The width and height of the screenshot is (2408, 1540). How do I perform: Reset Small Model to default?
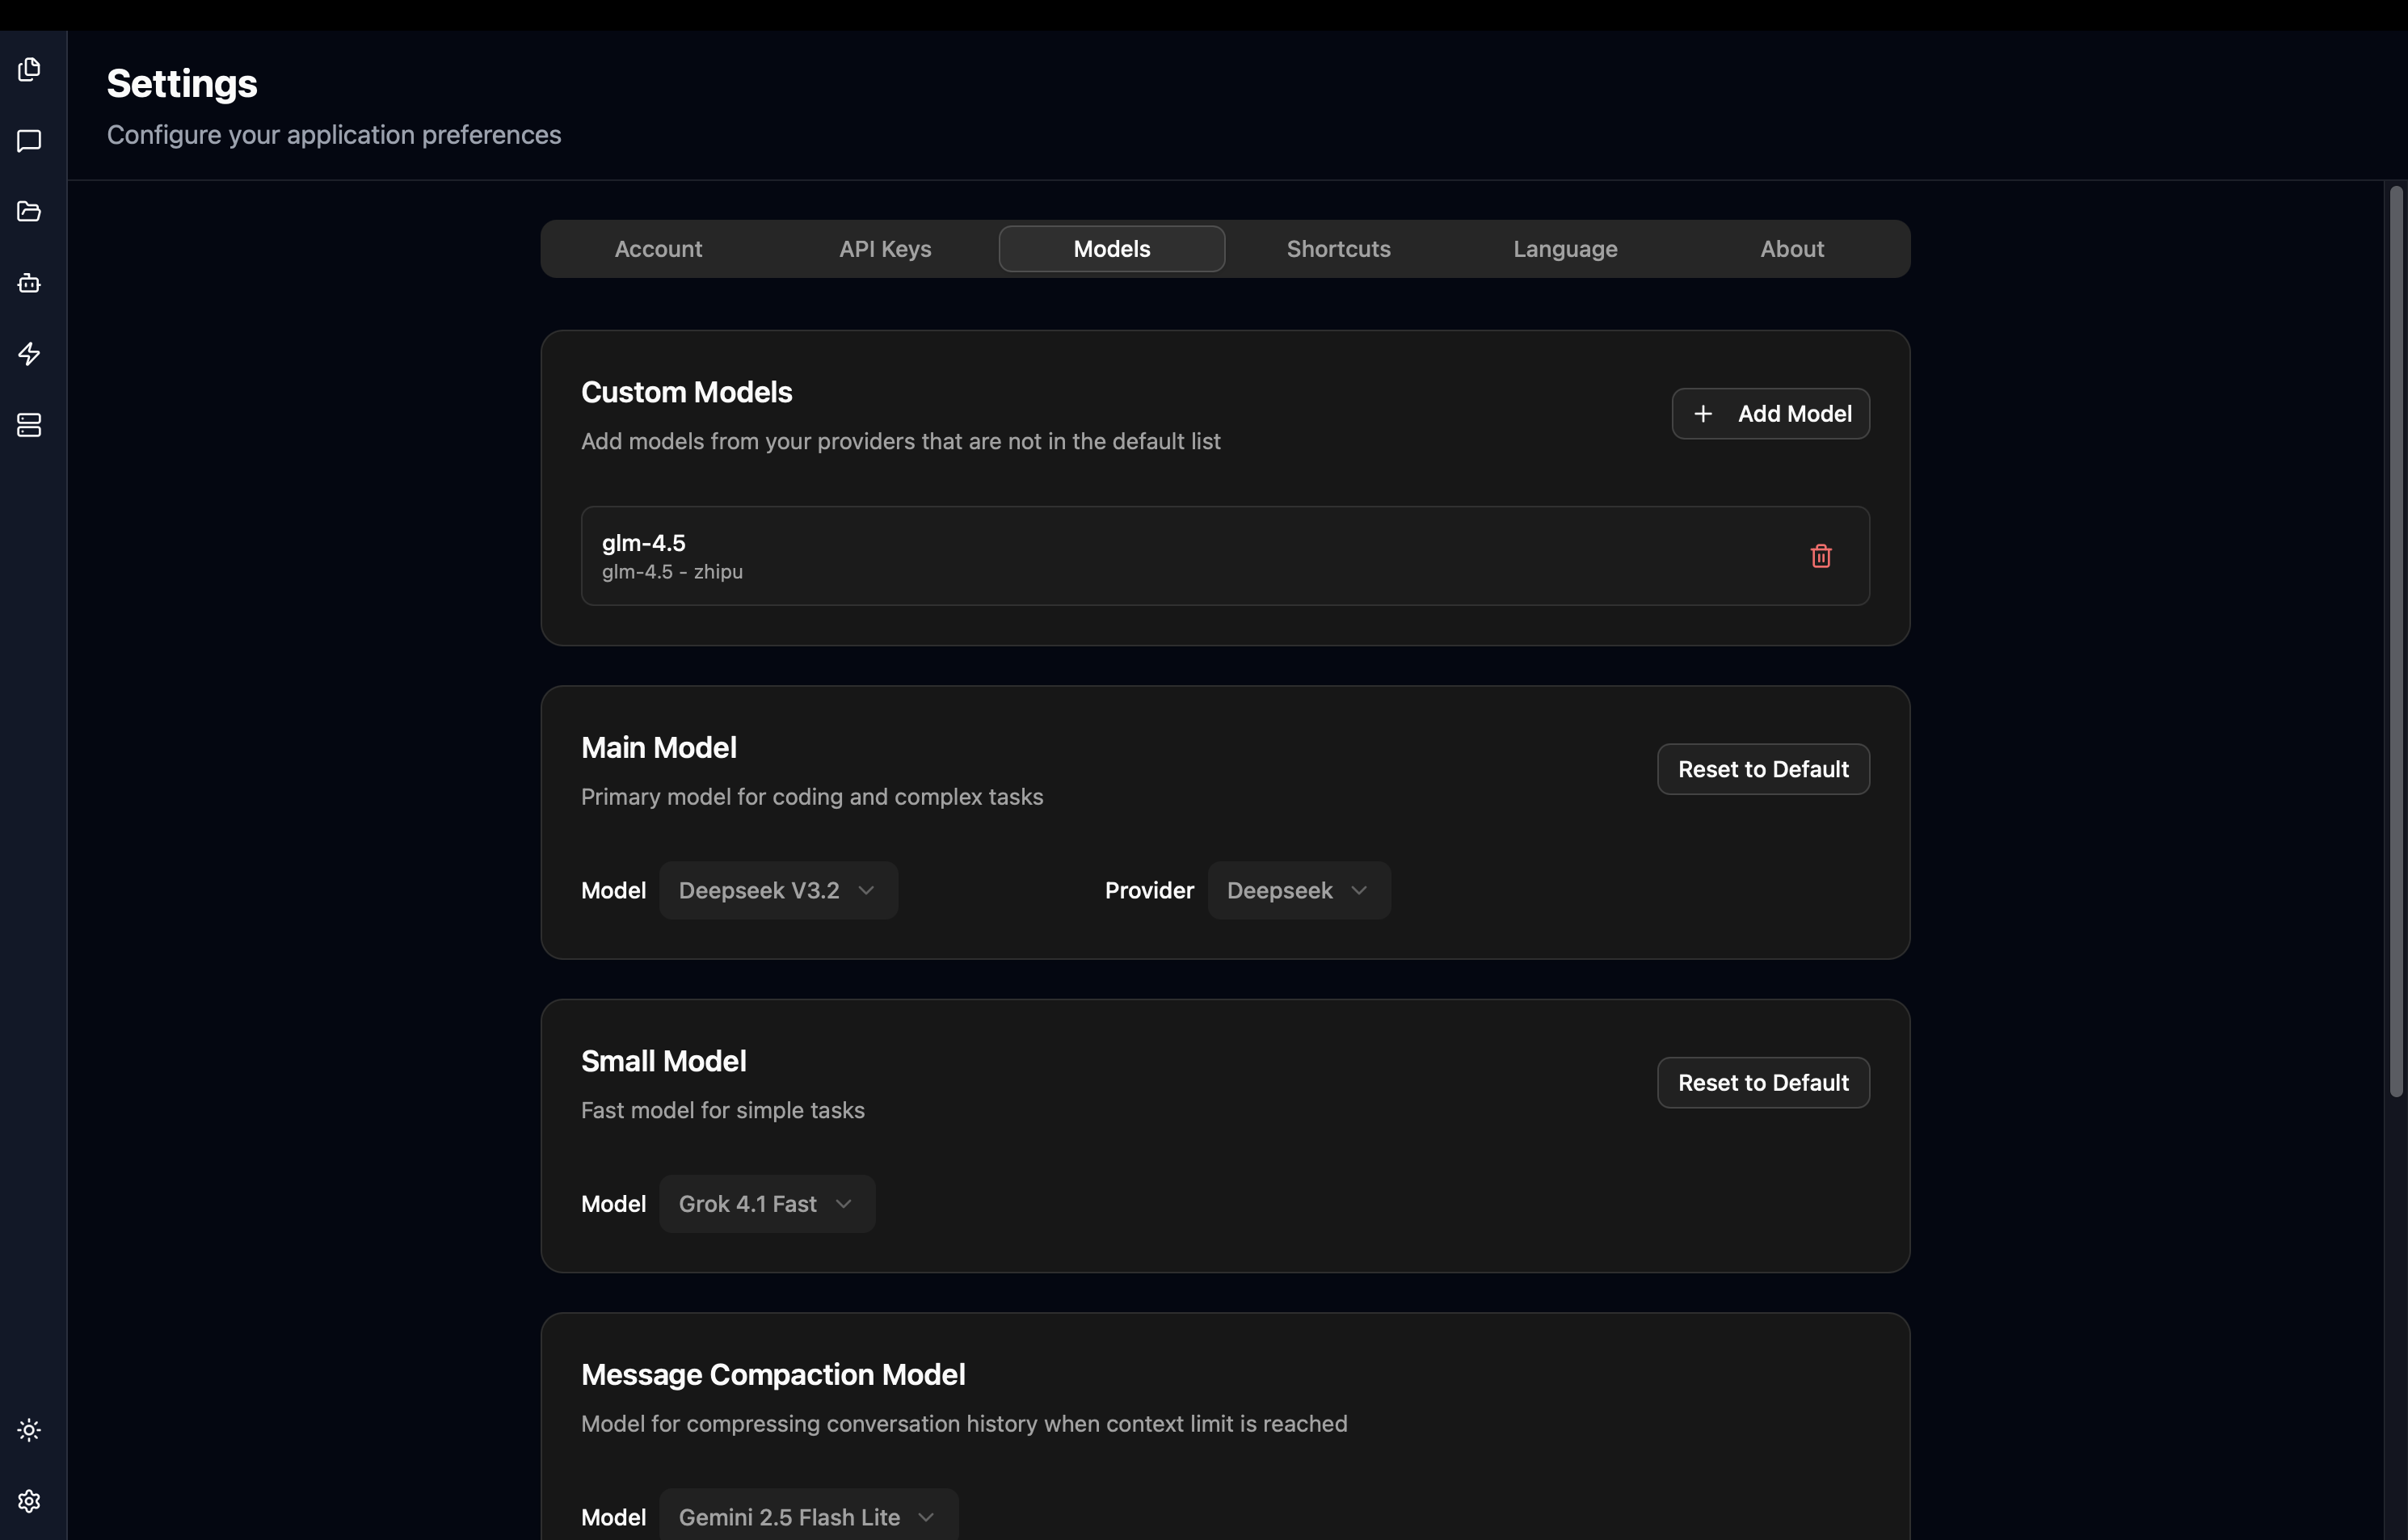click(x=1762, y=1083)
